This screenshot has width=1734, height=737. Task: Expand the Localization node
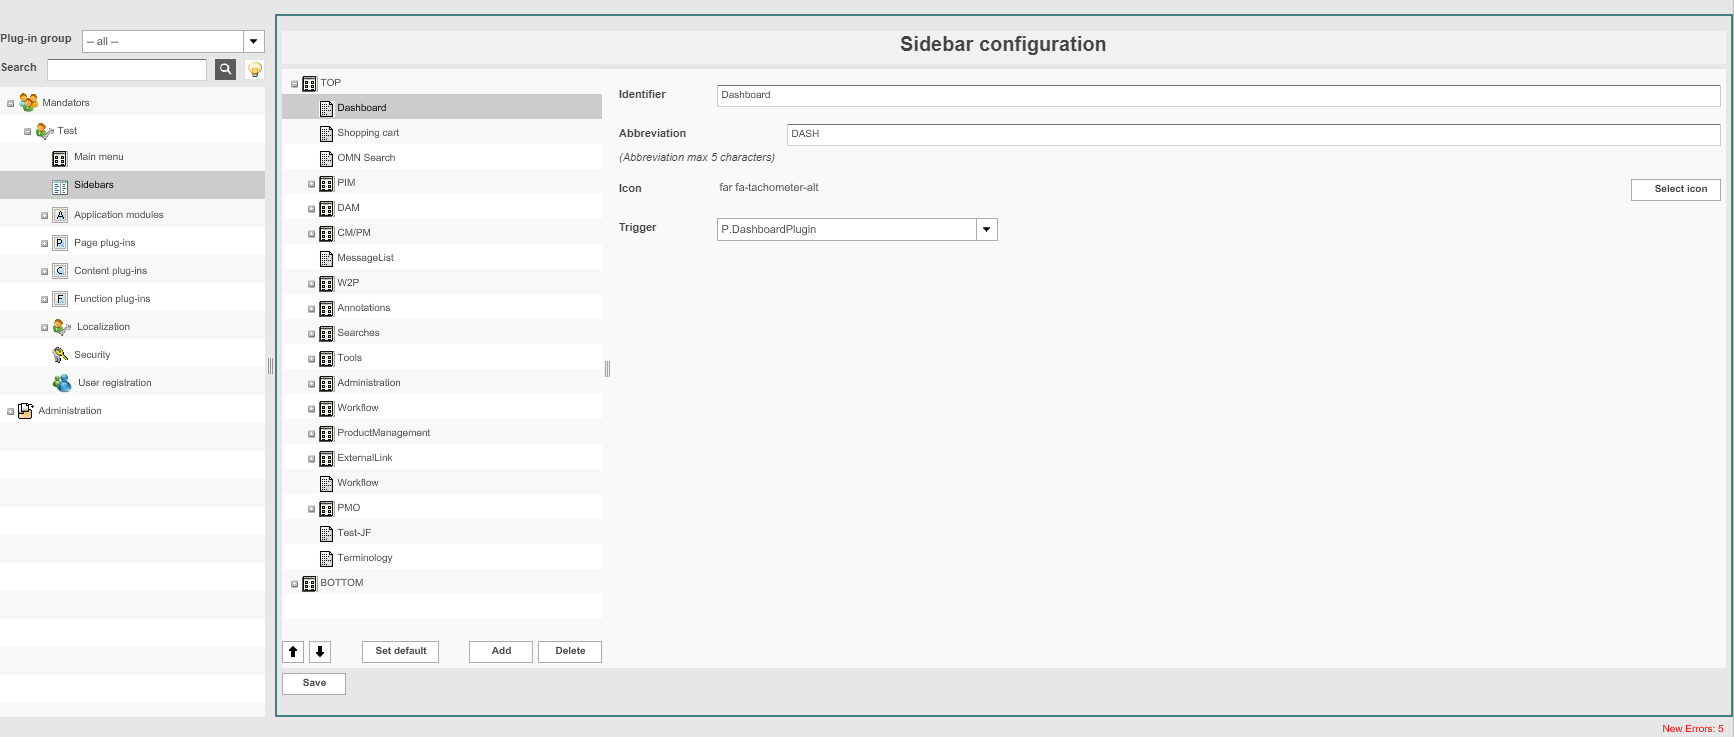click(45, 328)
